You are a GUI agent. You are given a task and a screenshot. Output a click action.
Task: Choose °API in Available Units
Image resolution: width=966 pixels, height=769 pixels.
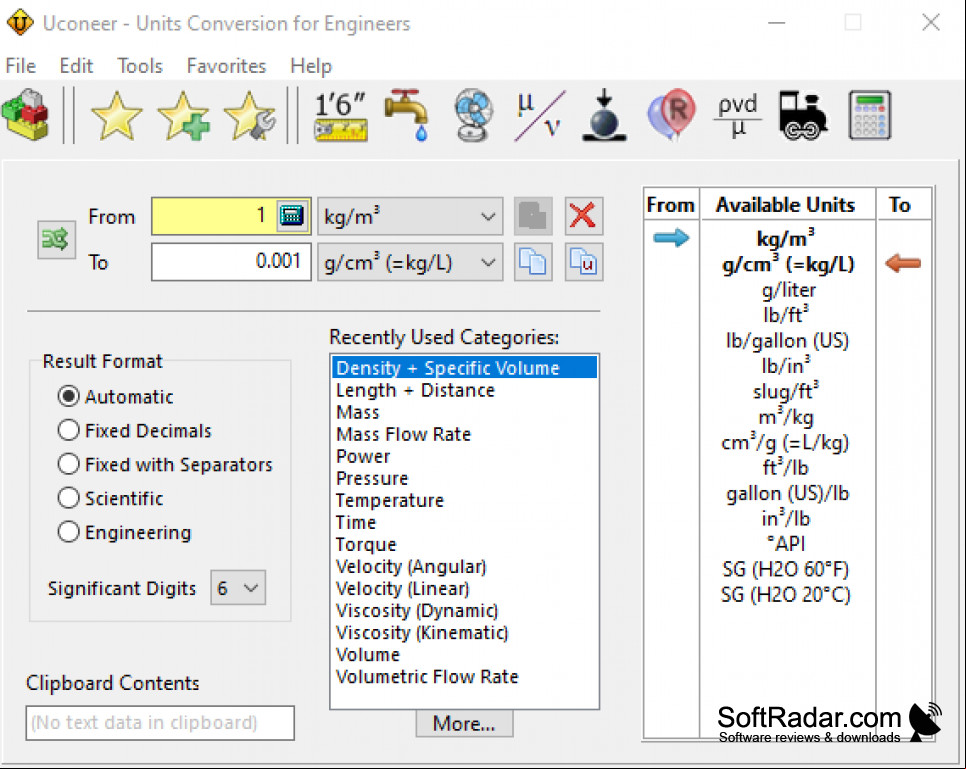pos(786,543)
